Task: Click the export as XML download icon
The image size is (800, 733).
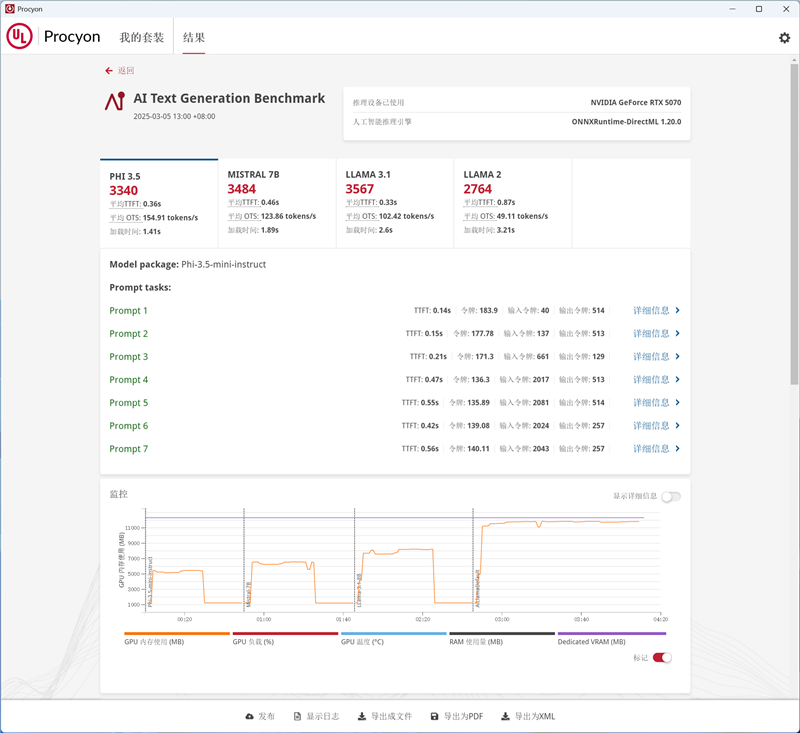Action: pyautogui.click(x=505, y=717)
